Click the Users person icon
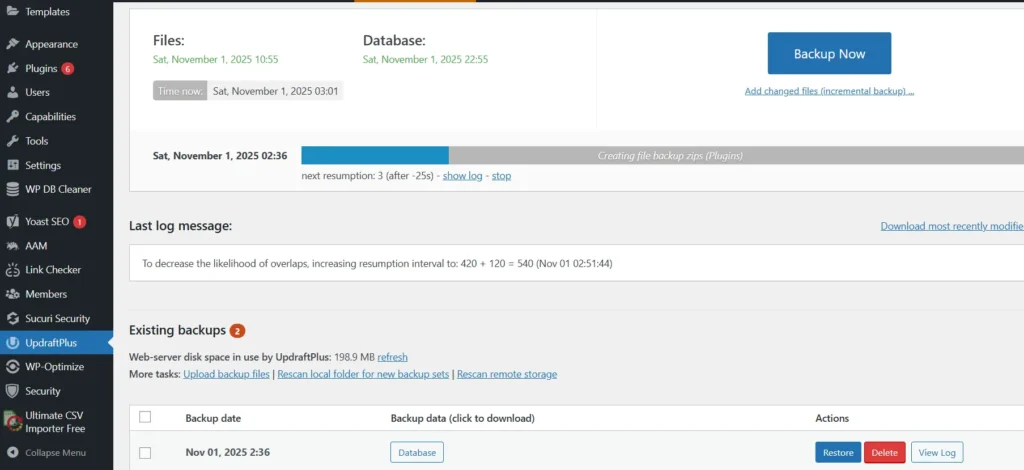Viewport: 1024px width, 470px height. (12, 93)
